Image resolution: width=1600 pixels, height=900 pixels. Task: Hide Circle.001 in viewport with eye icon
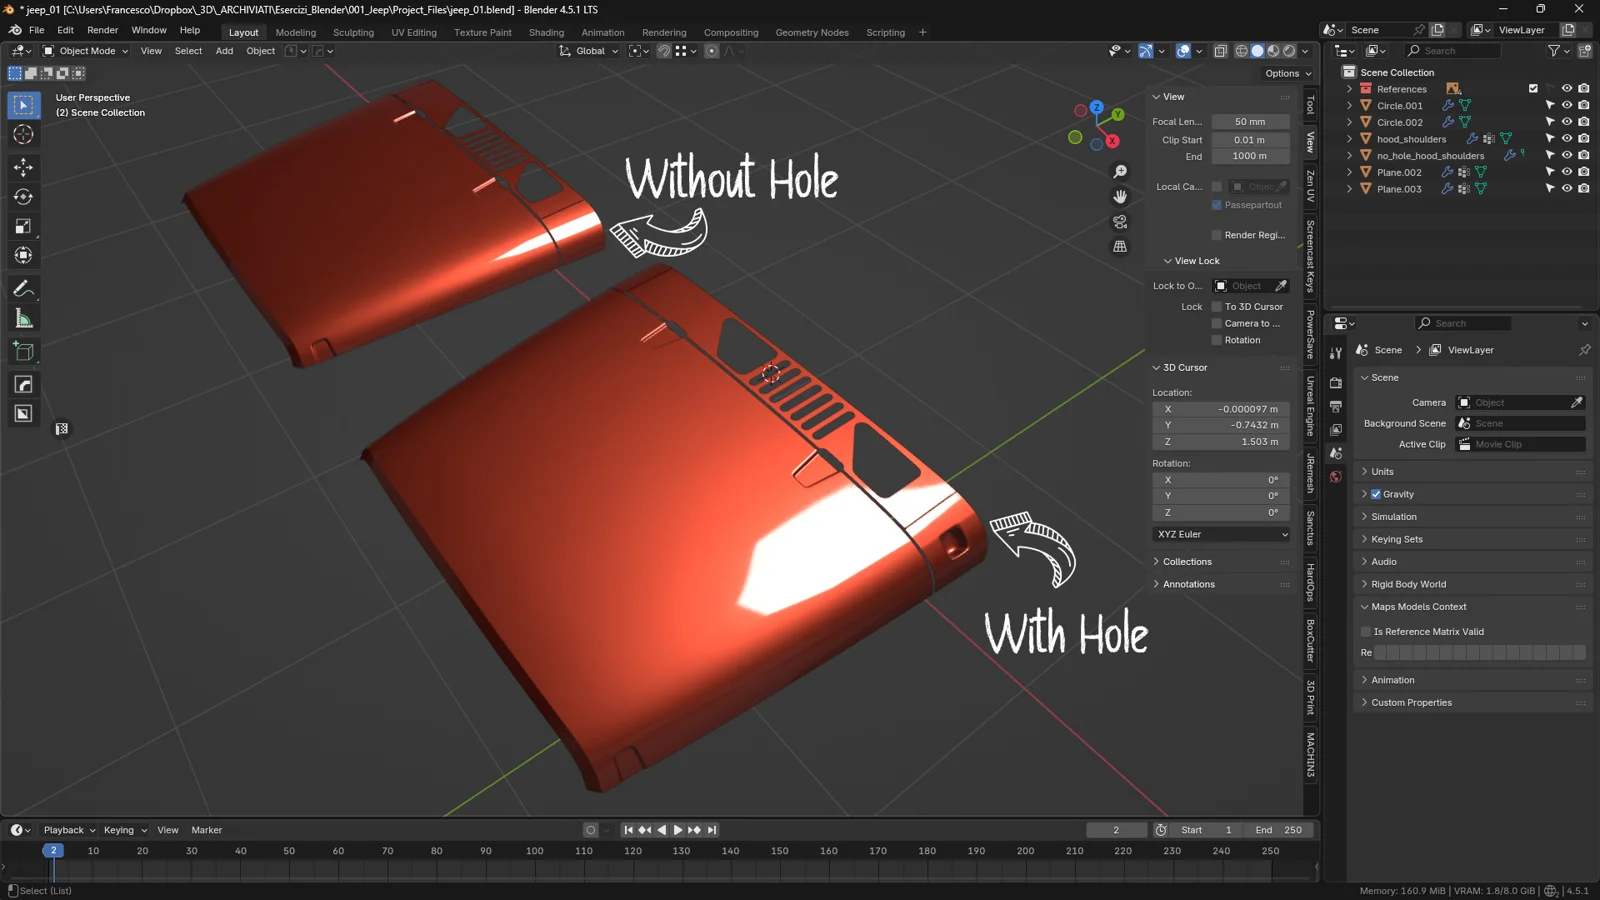[1567, 105]
